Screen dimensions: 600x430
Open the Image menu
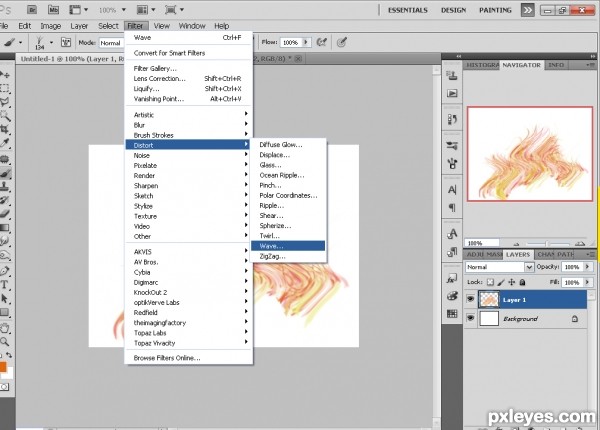click(x=51, y=26)
